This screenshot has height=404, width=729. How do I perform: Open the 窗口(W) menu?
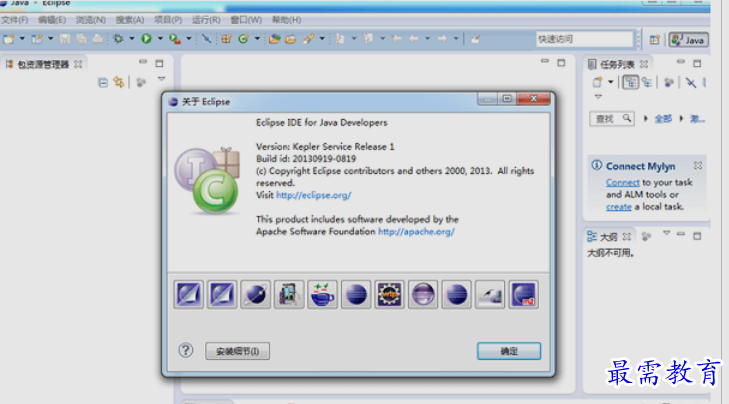pyautogui.click(x=246, y=20)
